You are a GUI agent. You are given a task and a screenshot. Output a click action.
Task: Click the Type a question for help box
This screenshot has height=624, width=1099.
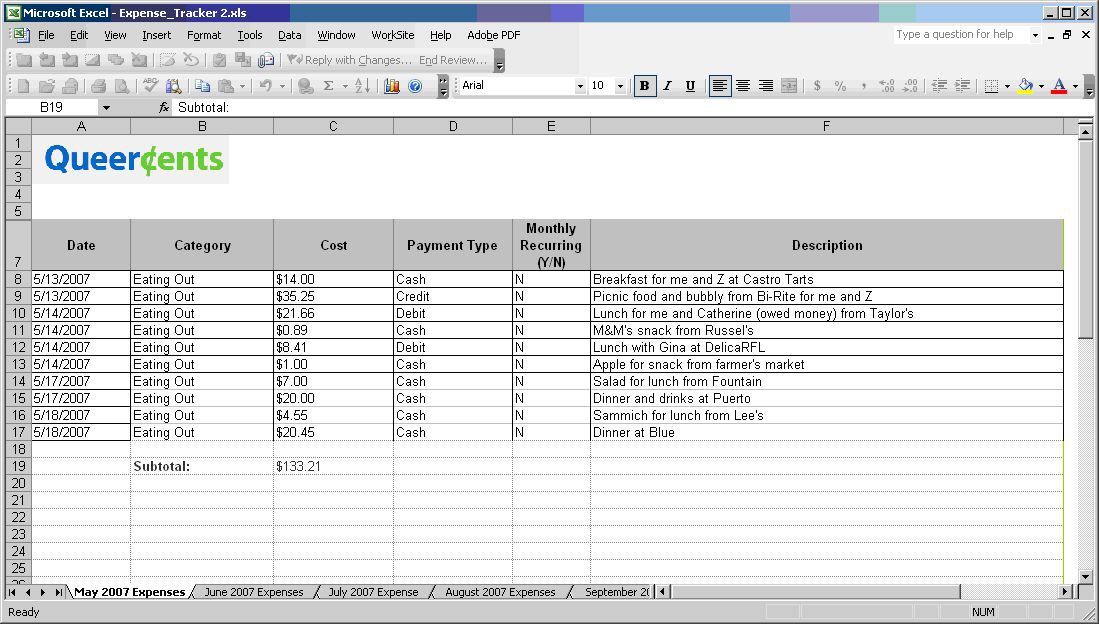click(x=960, y=34)
